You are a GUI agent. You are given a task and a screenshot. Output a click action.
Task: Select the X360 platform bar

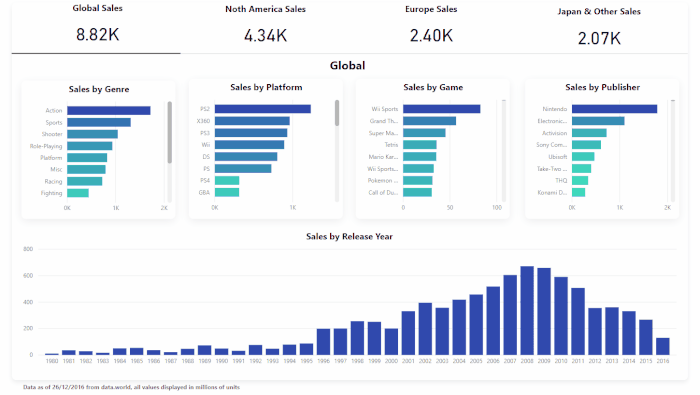(x=252, y=121)
